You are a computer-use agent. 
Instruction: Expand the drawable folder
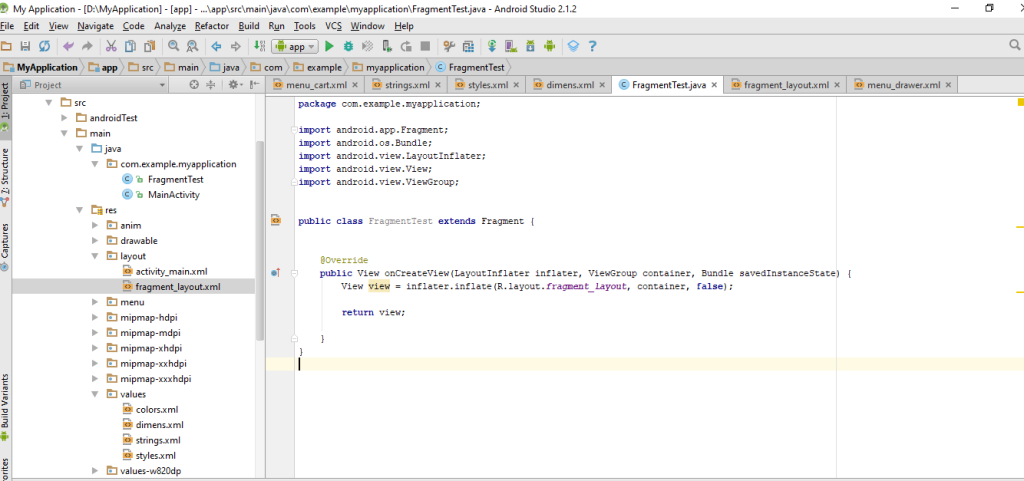click(95, 241)
